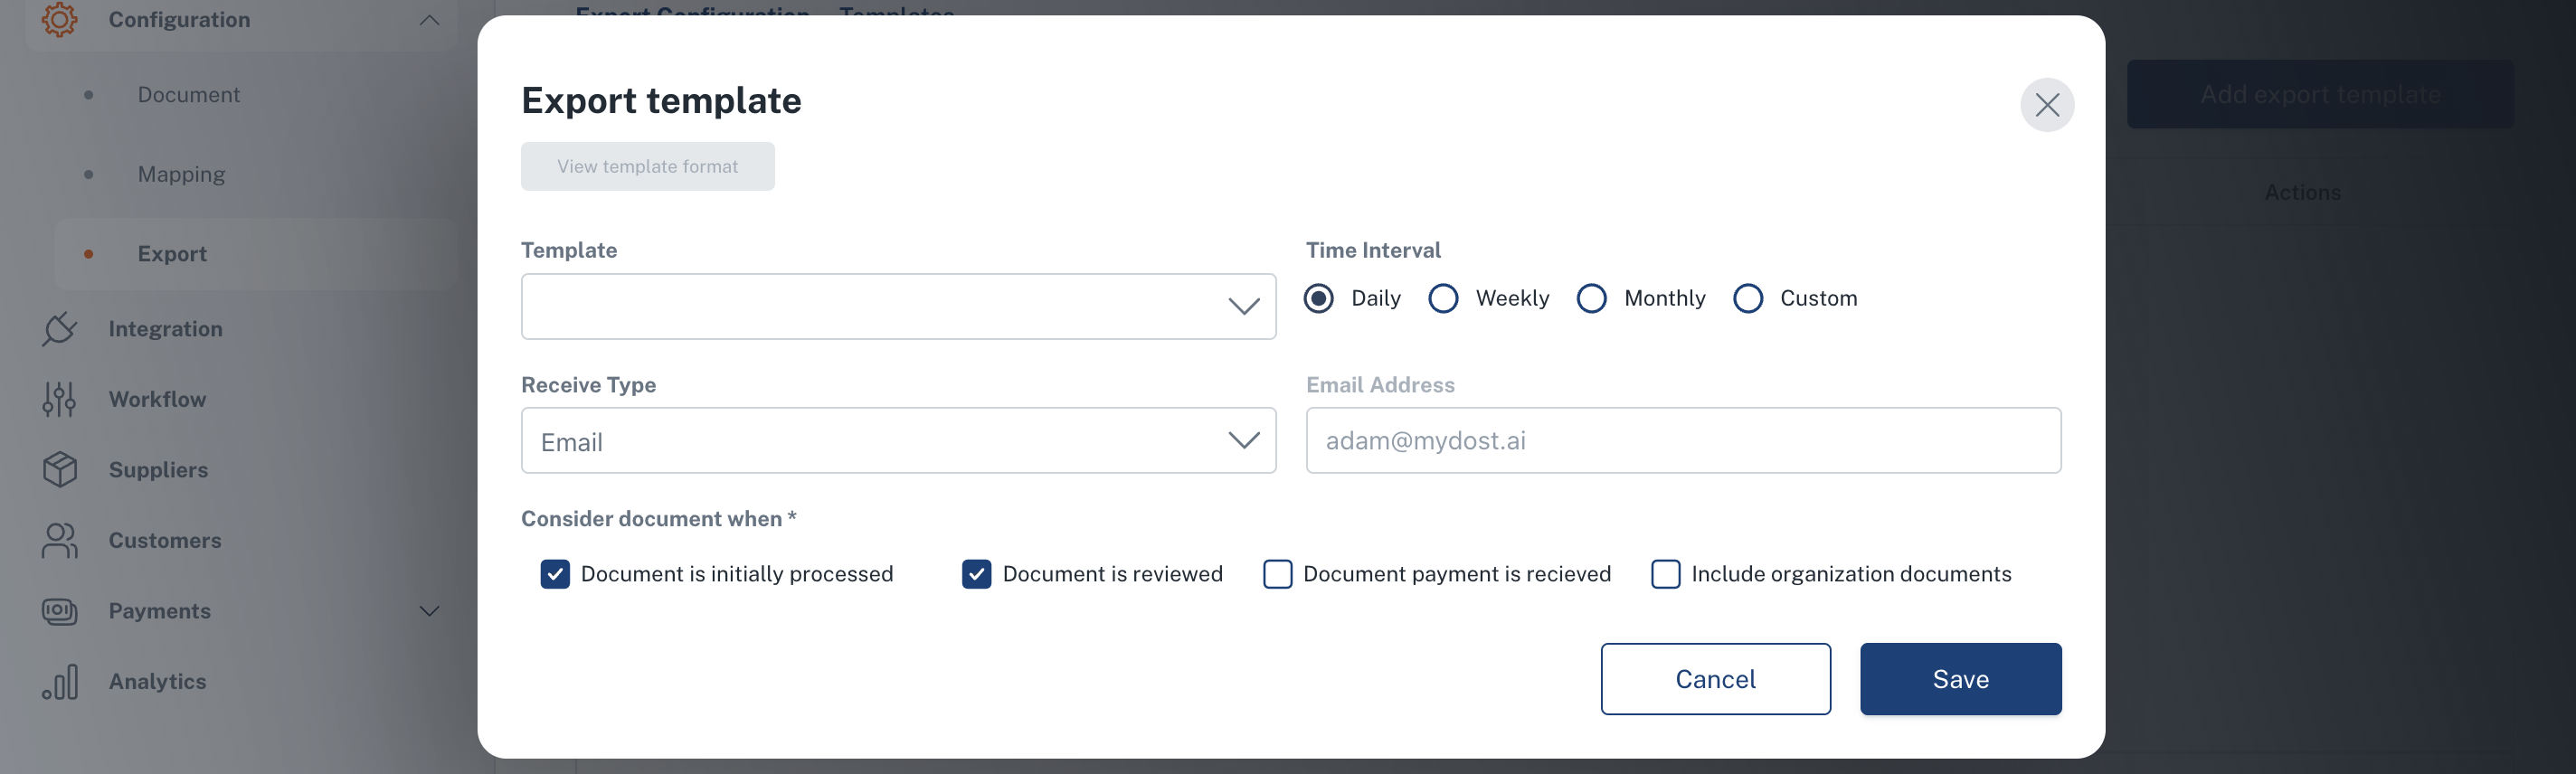This screenshot has width=2576, height=774.
Task: Collapse the Configuration section chevron
Action: click(429, 20)
